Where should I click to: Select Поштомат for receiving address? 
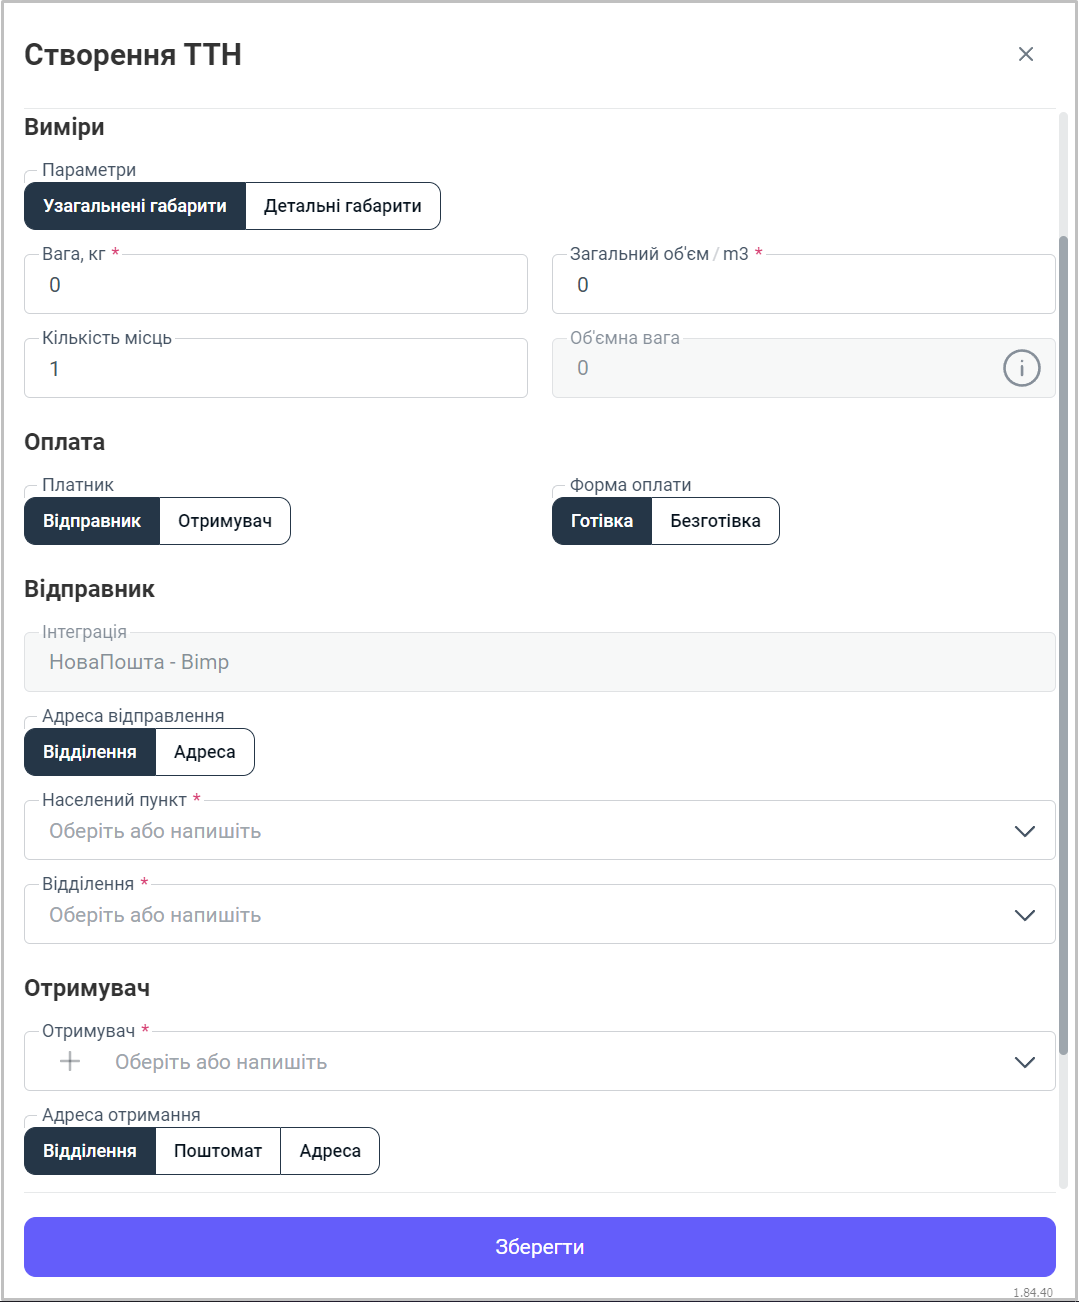coord(218,1151)
